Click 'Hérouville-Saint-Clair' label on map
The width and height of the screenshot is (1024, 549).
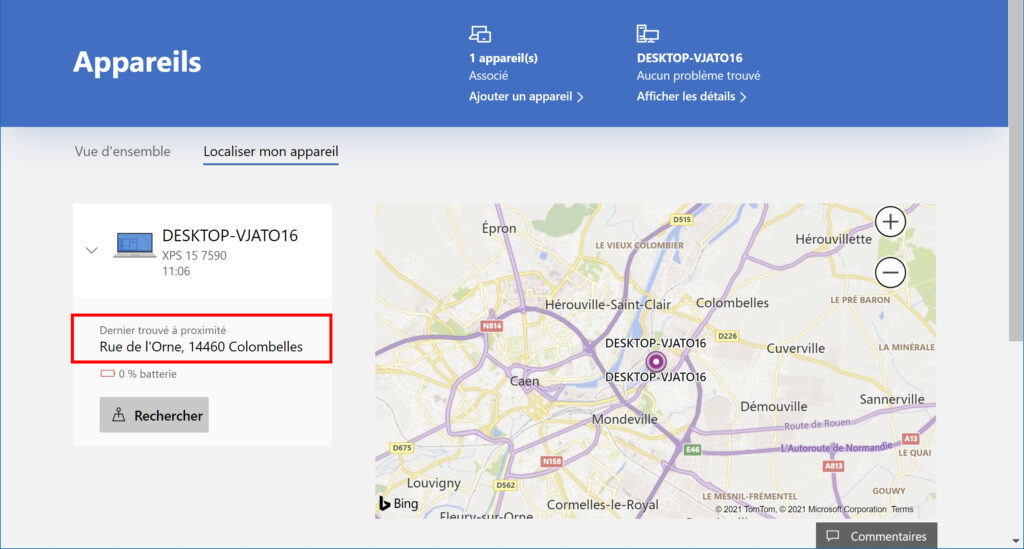point(607,305)
